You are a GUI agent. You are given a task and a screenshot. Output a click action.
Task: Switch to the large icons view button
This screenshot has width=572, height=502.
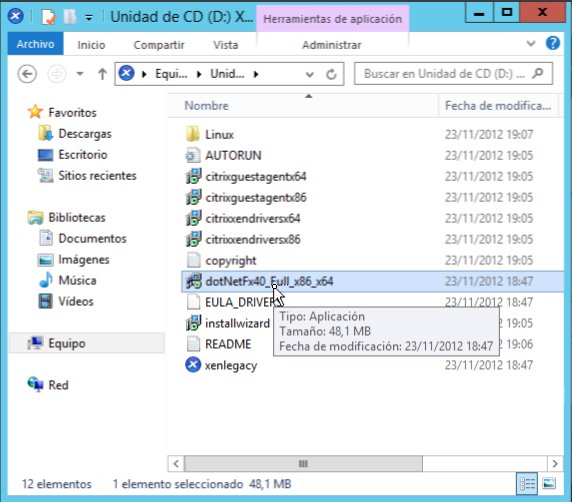(x=549, y=484)
